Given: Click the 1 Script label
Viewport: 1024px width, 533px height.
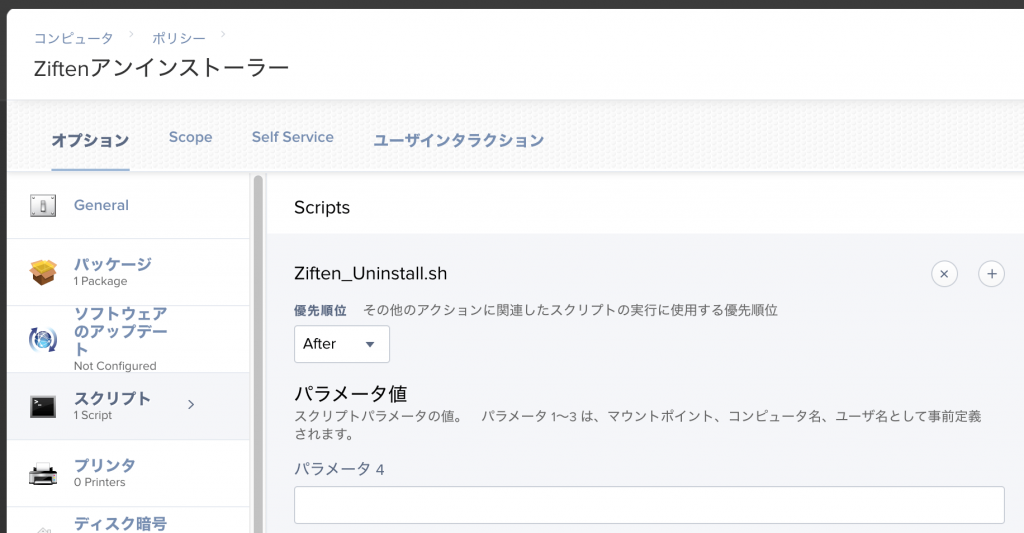Looking at the screenshot, I should click(93, 415).
